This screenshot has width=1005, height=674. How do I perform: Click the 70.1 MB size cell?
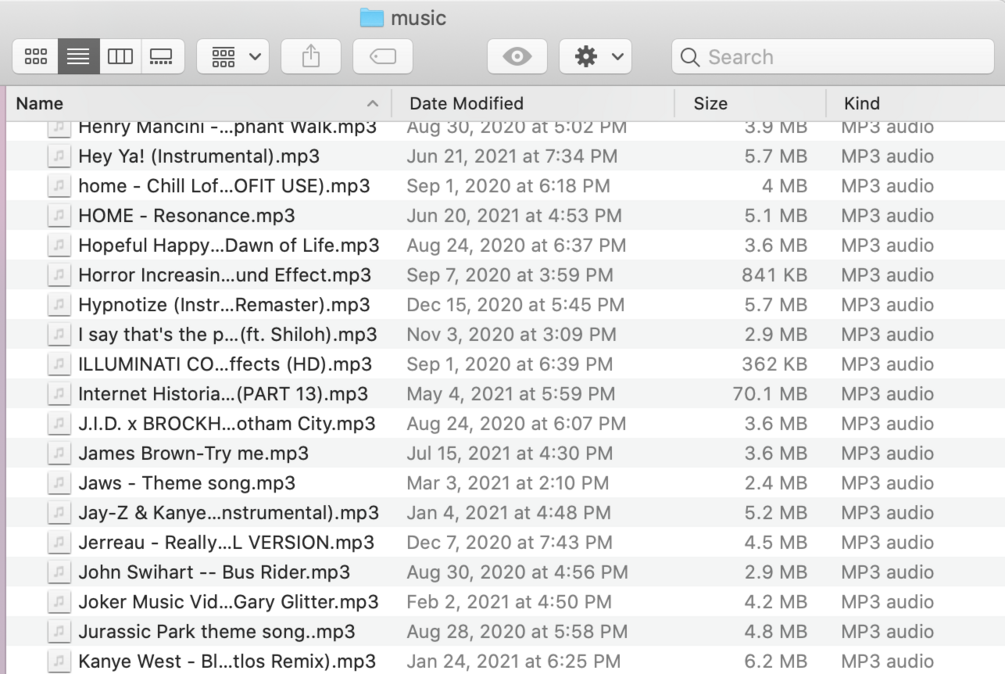pos(770,393)
